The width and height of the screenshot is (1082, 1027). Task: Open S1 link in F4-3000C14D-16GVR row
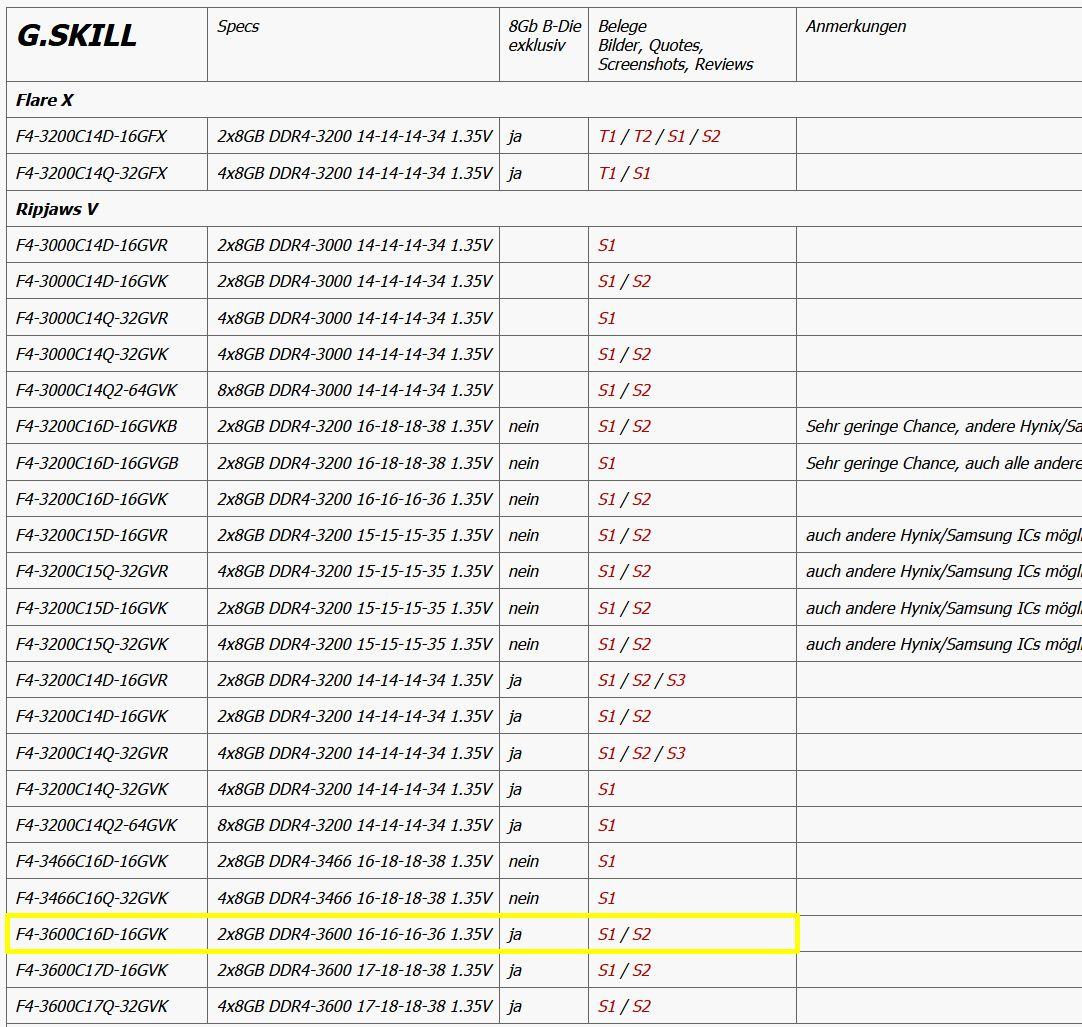point(607,245)
